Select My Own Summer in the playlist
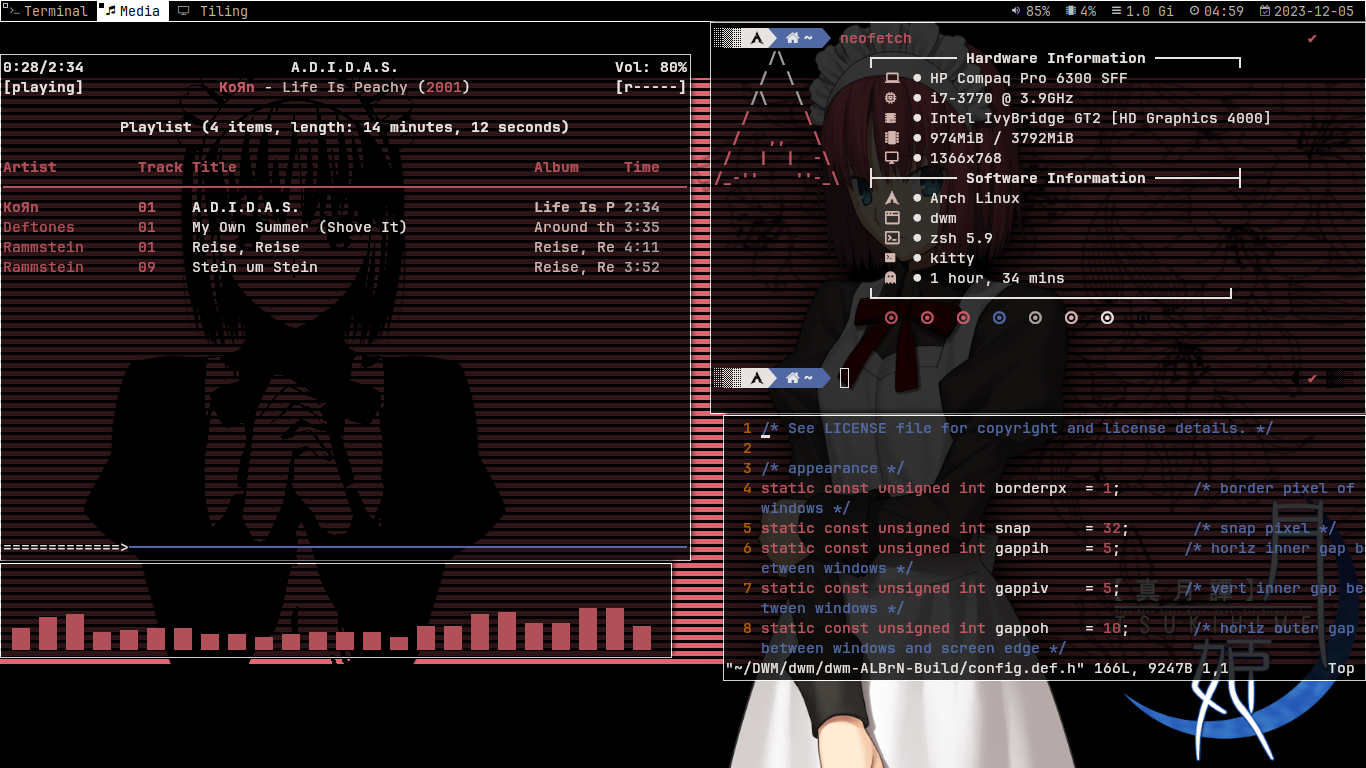This screenshot has height=768, width=1366. pyautogui.click(x=300, y=227)
